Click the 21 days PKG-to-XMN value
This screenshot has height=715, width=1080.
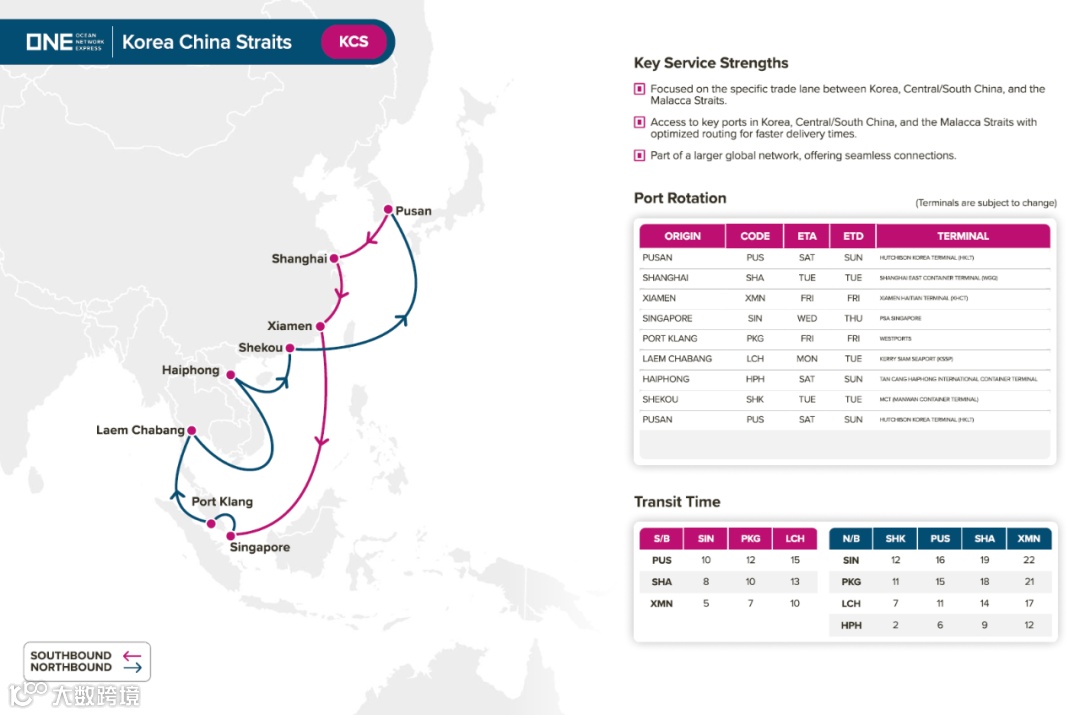[1029, 582]
